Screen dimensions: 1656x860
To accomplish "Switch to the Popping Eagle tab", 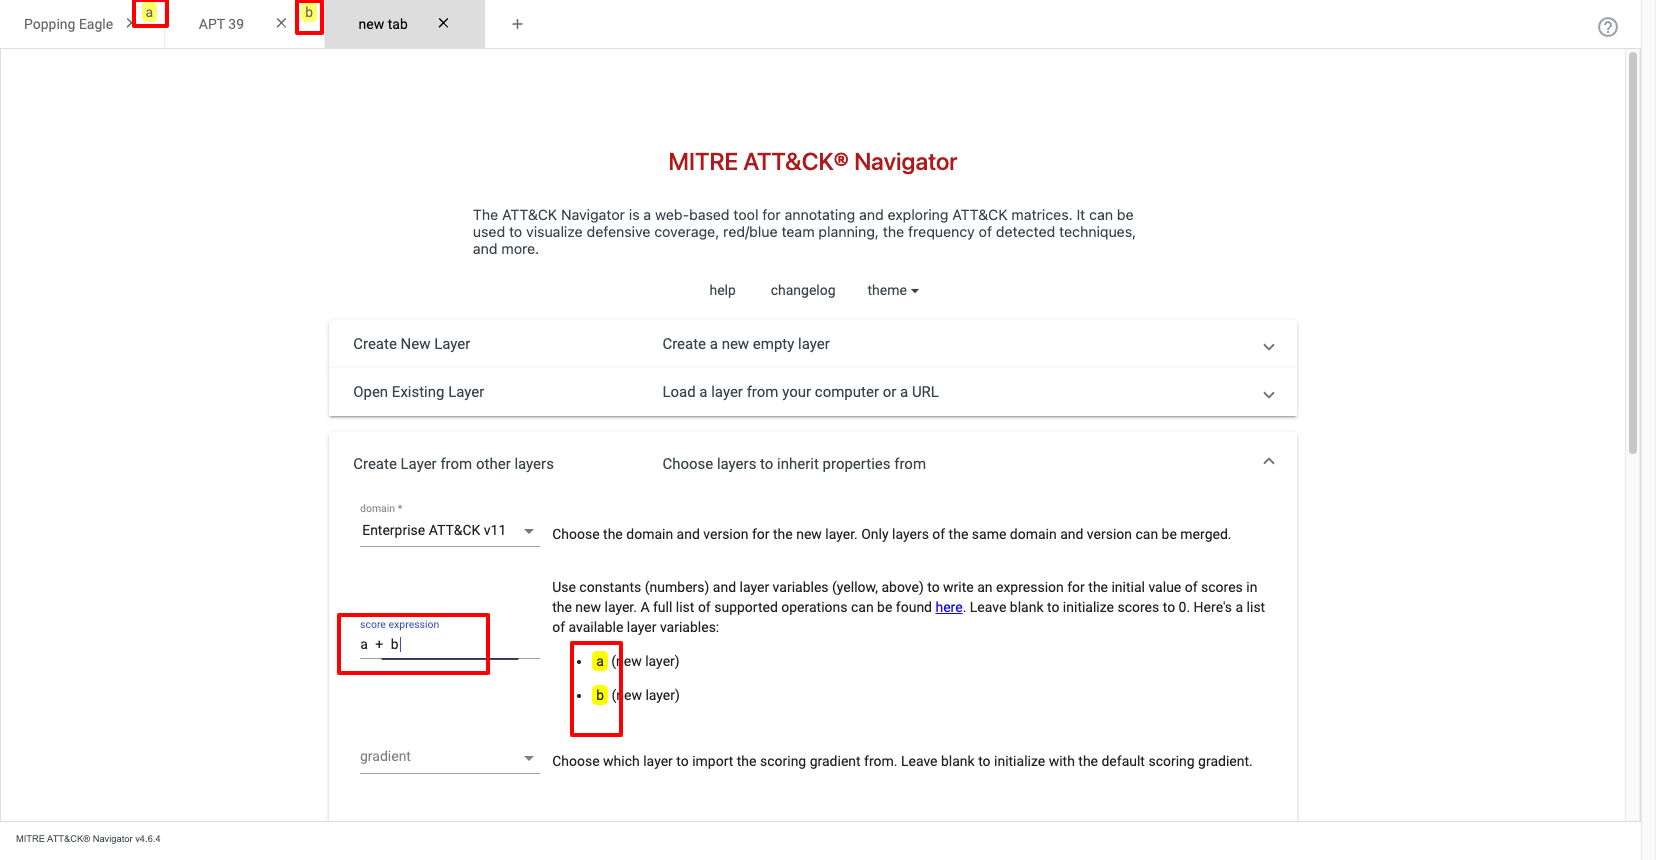I will click(x=68, y=24).
